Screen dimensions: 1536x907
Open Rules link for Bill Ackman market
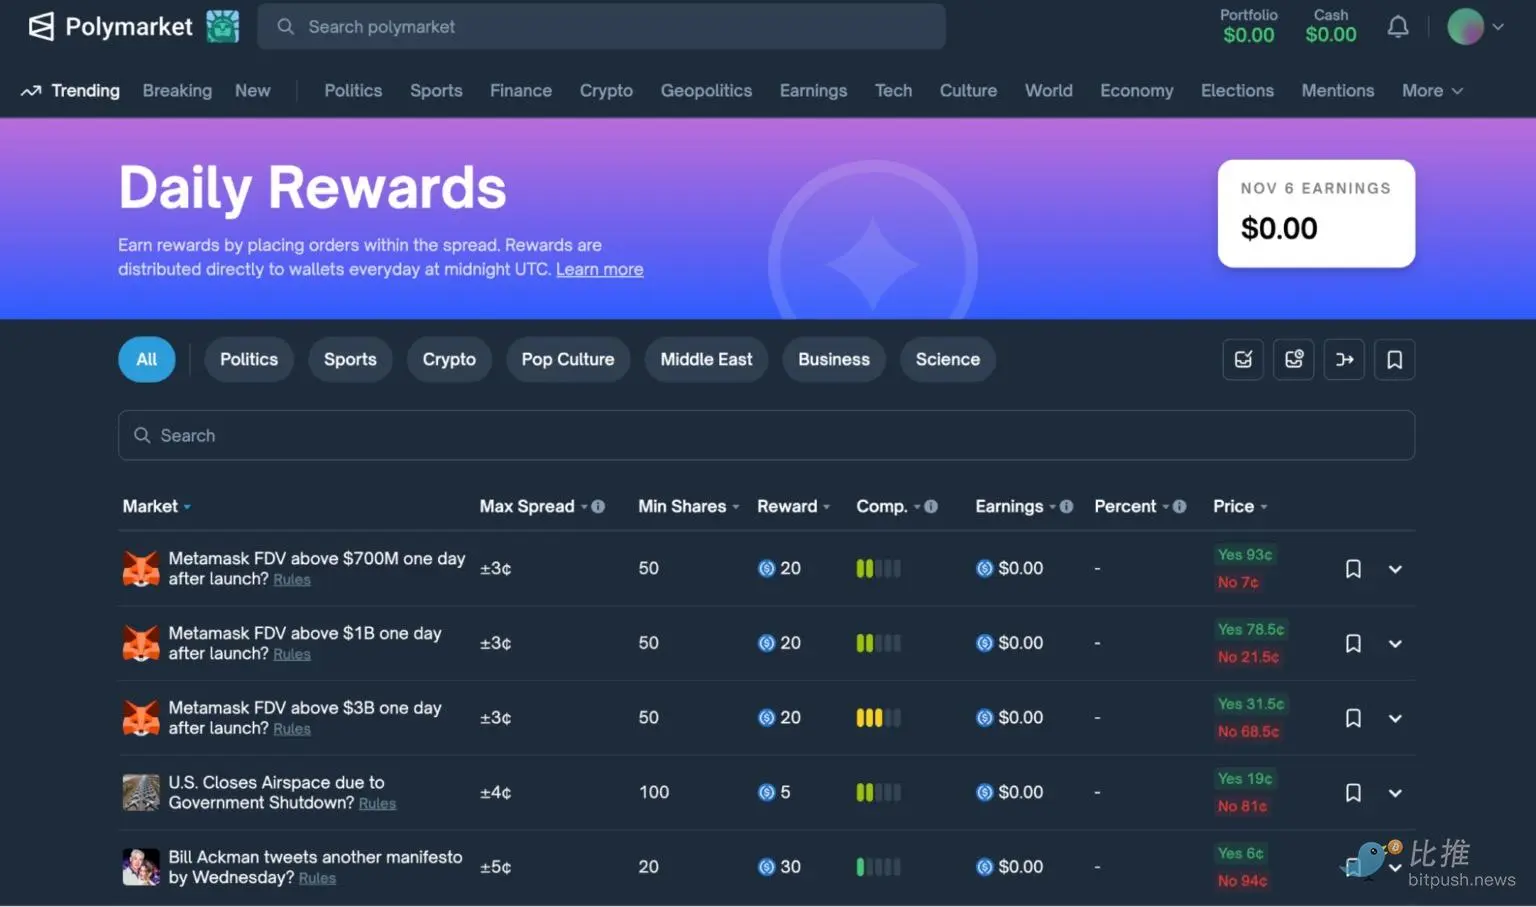(317, 879)
